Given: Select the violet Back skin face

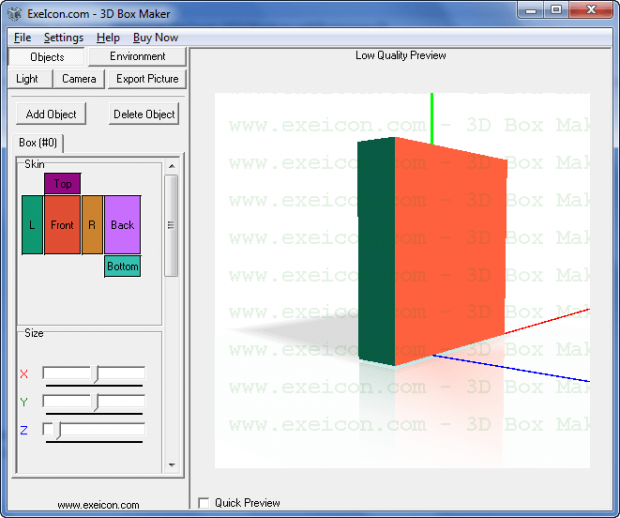Looking at the screenshot, I should (x=122, y=225).
